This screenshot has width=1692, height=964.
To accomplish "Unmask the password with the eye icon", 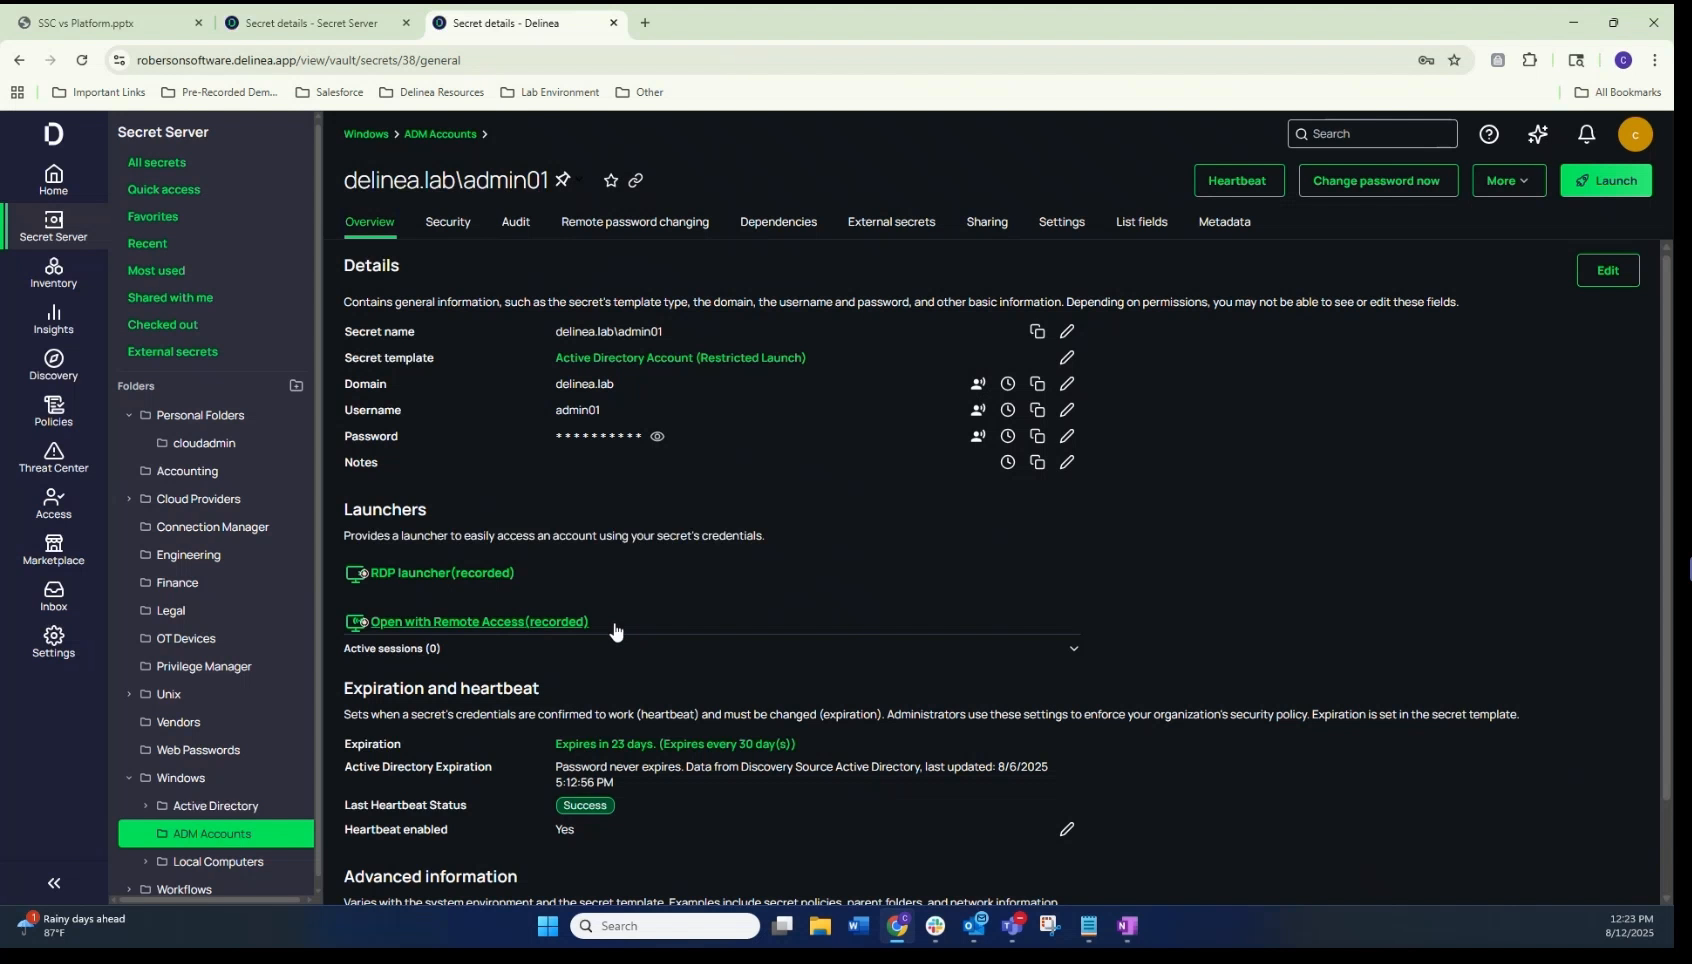I will point(657,436).
